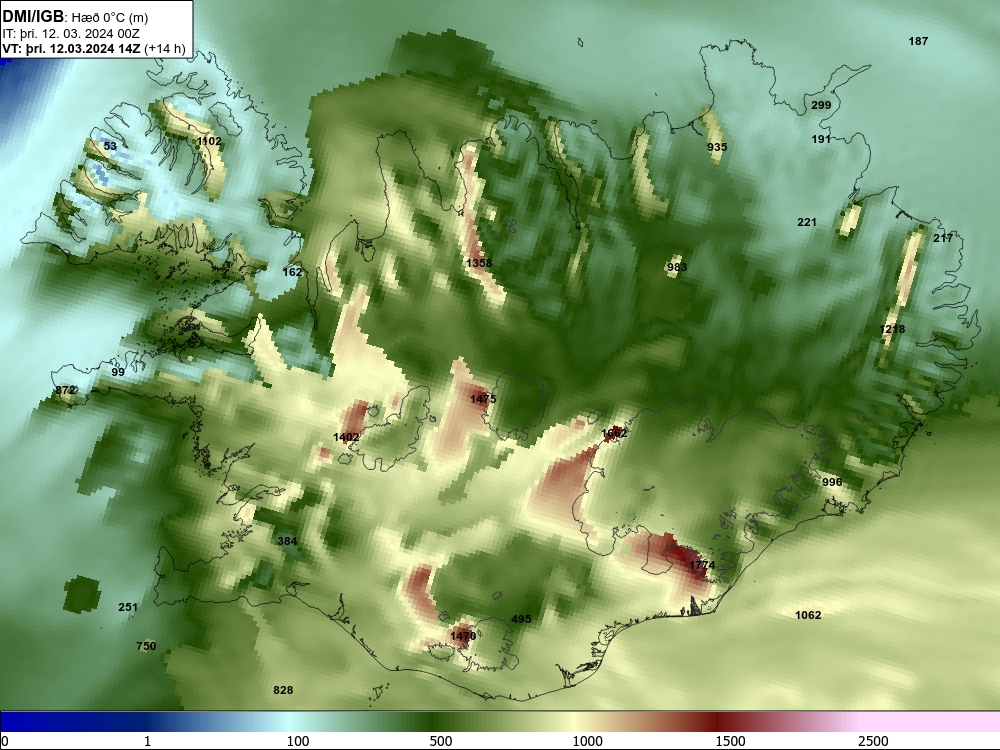The image size is (1000, 750).
Task: Click the color scale label 1
Action: pyautogui.click(x=147, y=741)
